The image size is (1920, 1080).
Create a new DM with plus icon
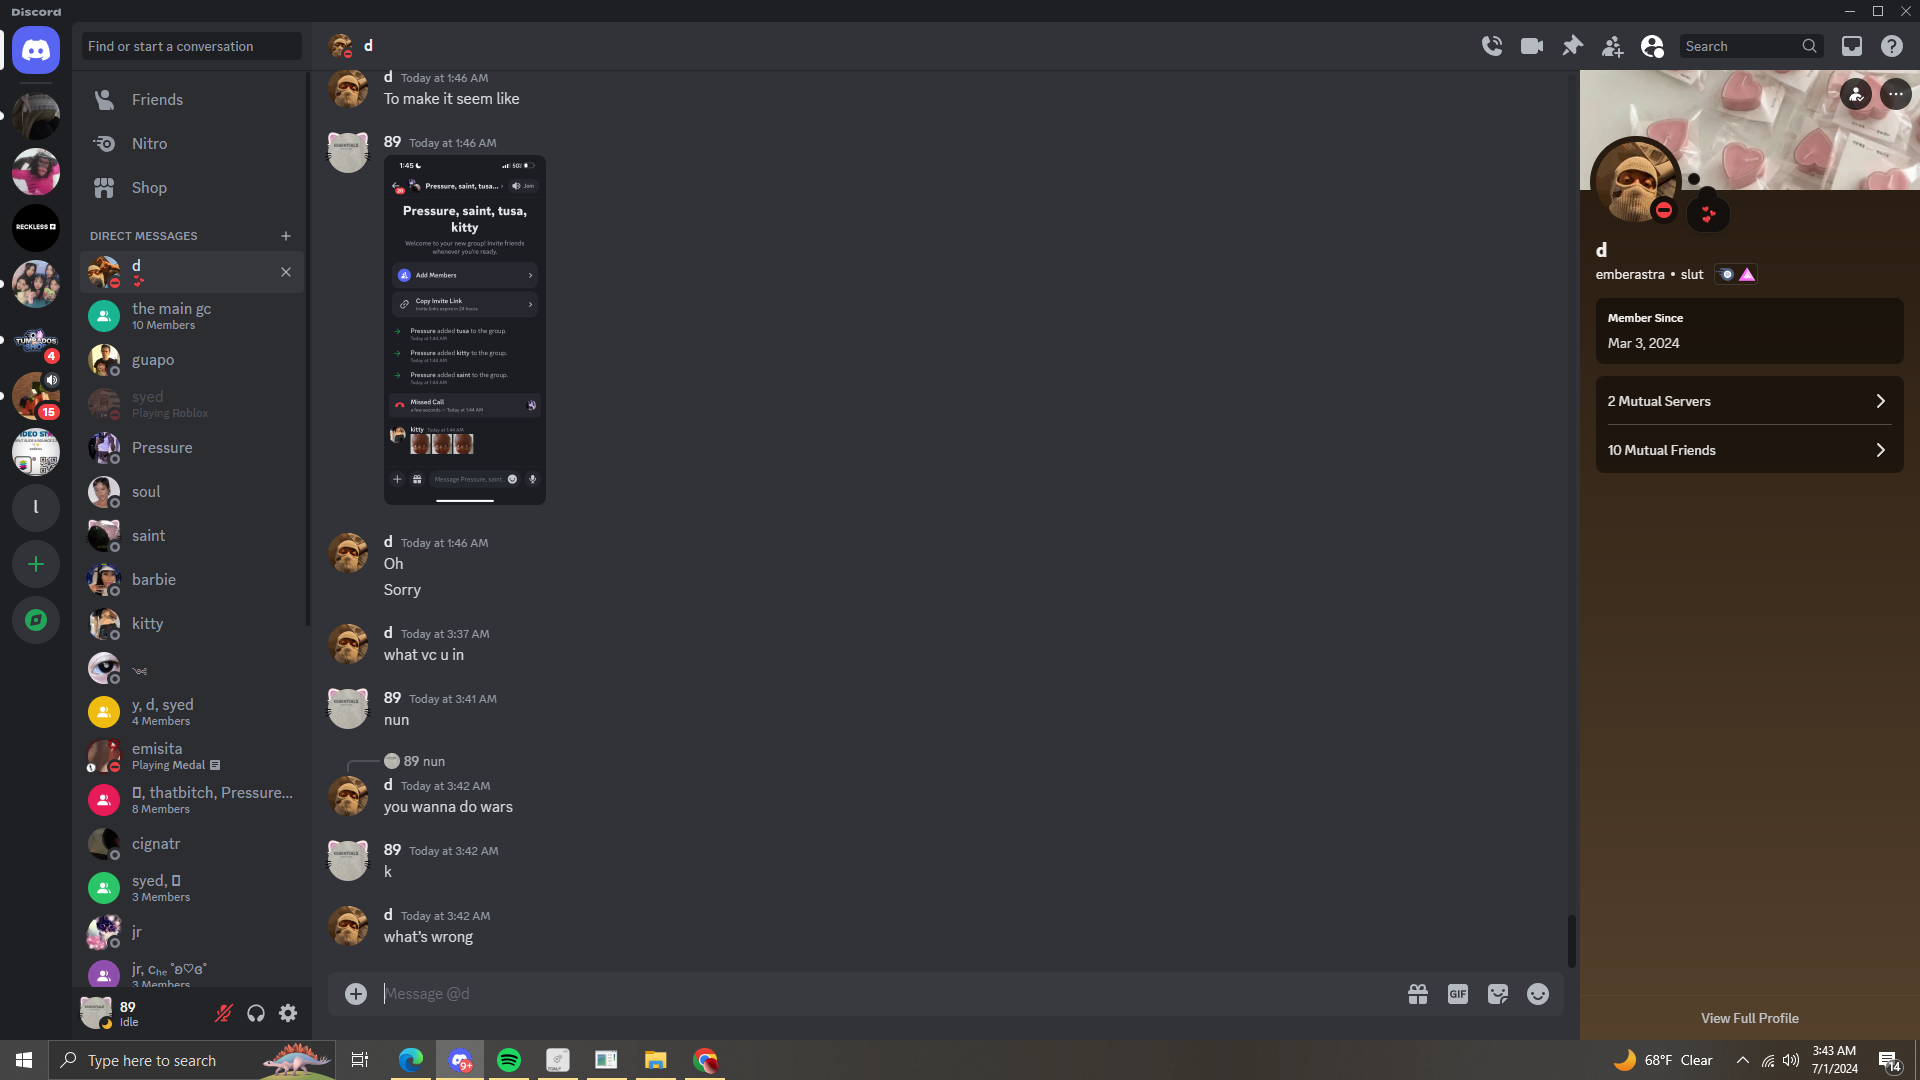click(x=286, y=236)
